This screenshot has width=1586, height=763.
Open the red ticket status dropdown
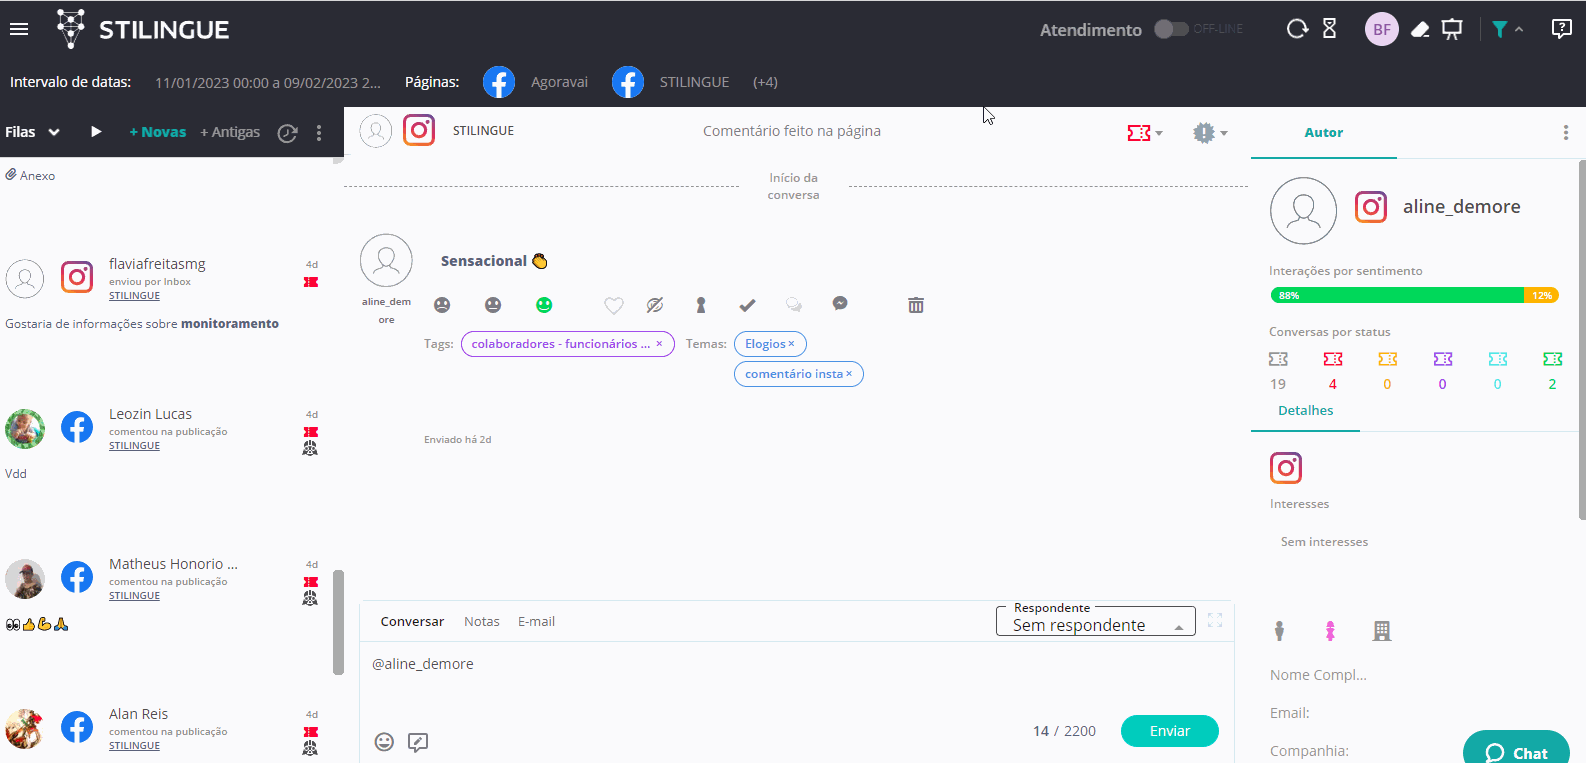click(1145, 133)
